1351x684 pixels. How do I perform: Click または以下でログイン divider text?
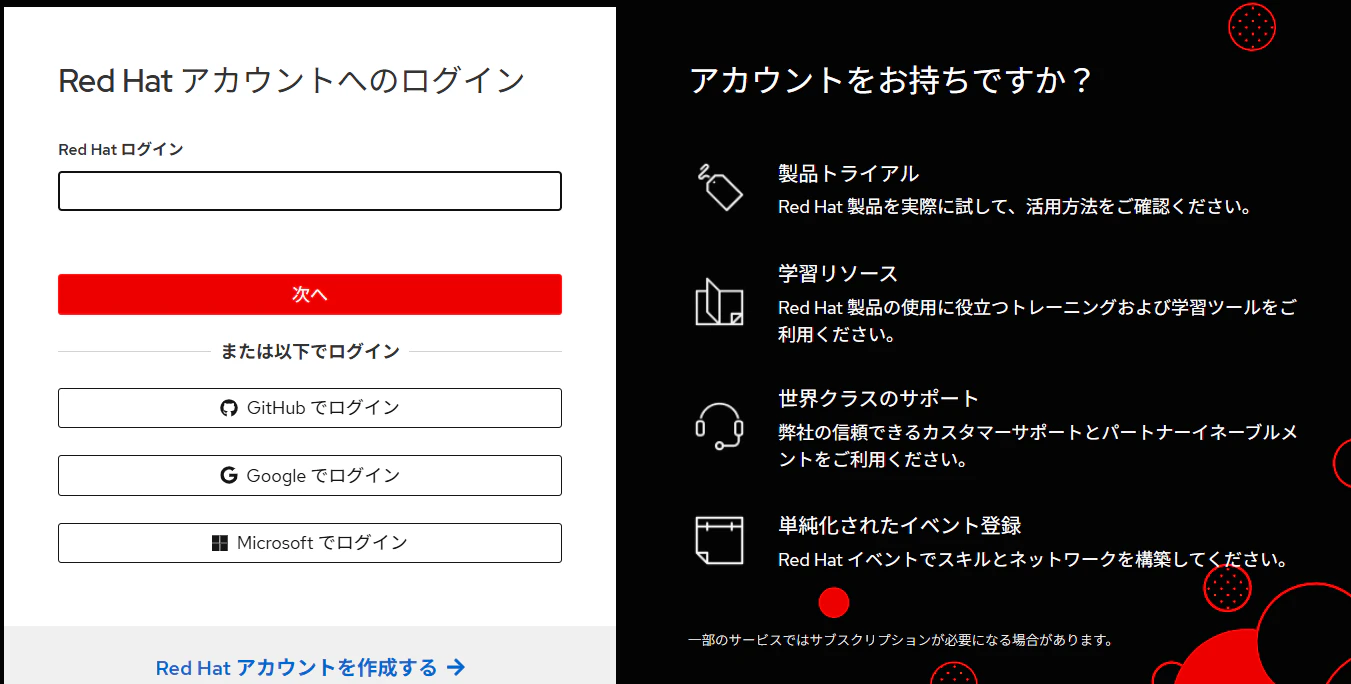[x=310, y=352]
